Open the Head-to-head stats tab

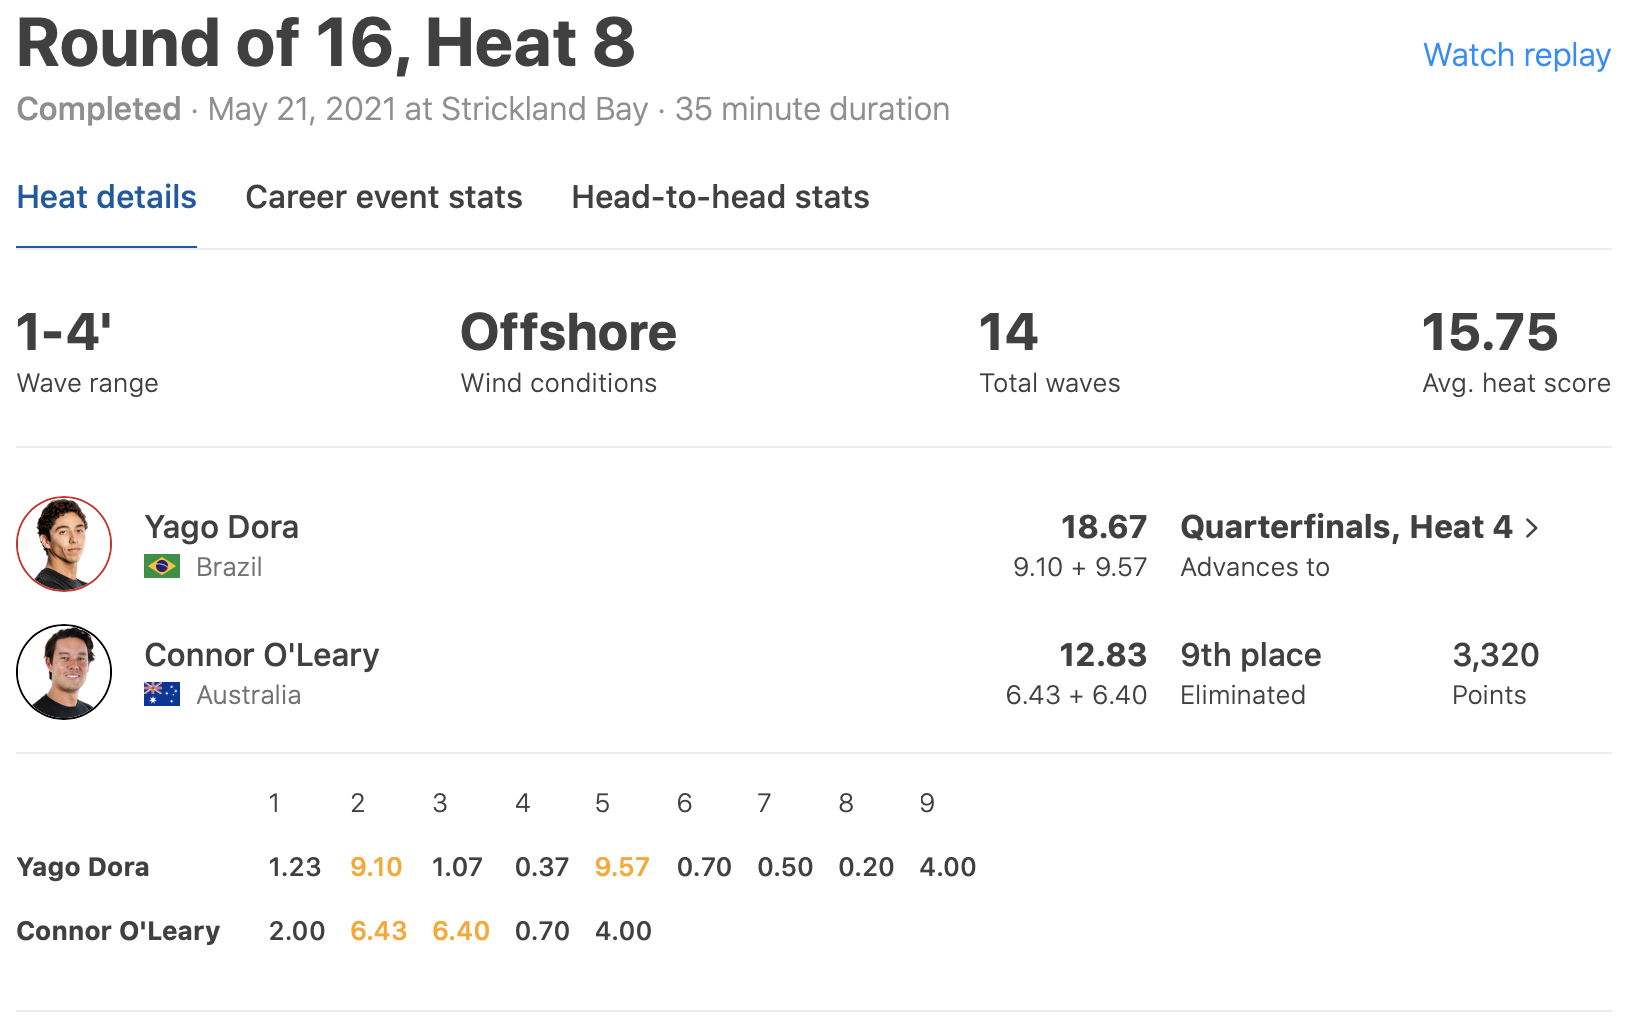pyautogui.click(x=720, y=198)
